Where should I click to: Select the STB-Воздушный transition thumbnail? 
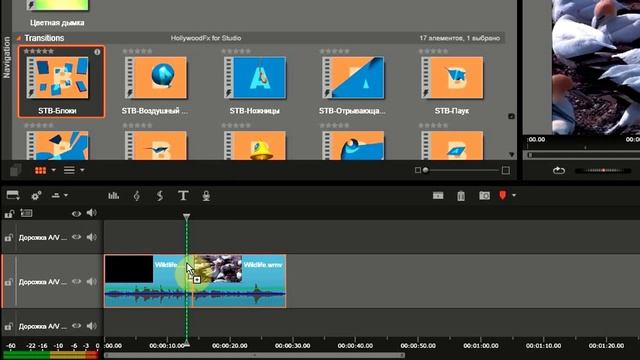click(x=156, y=78)
